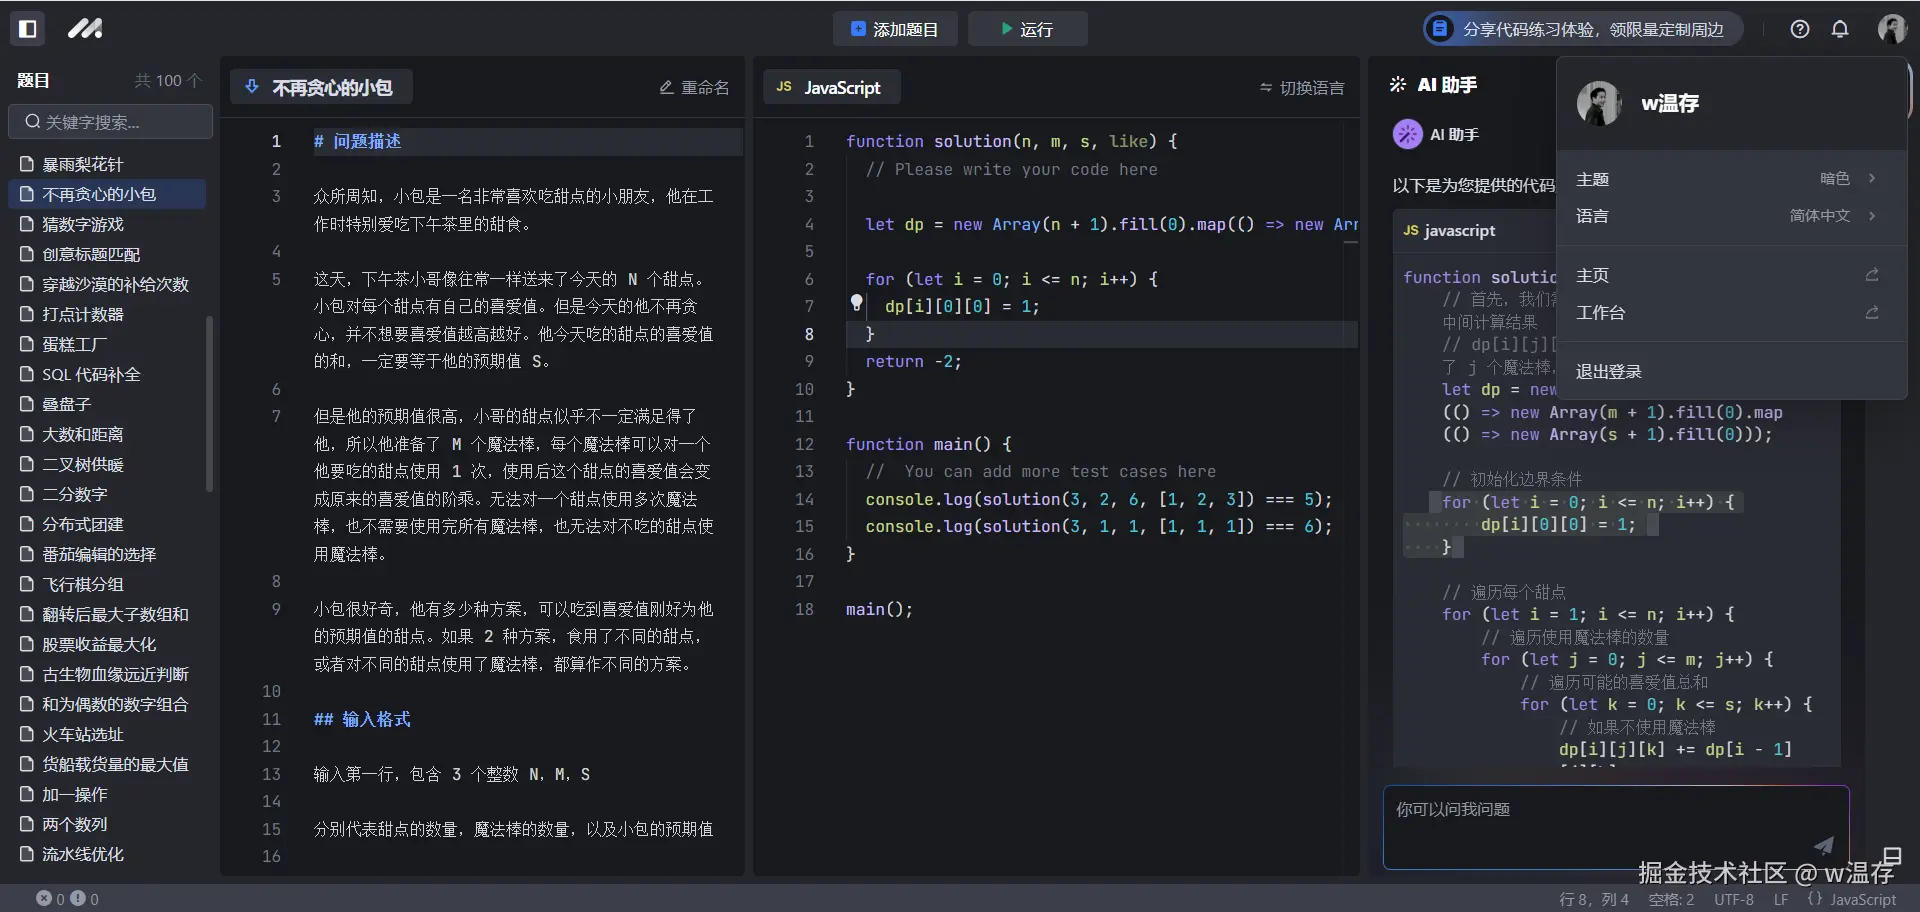Open the notifications bell
1920x912 pixels.
(1840, 29)
